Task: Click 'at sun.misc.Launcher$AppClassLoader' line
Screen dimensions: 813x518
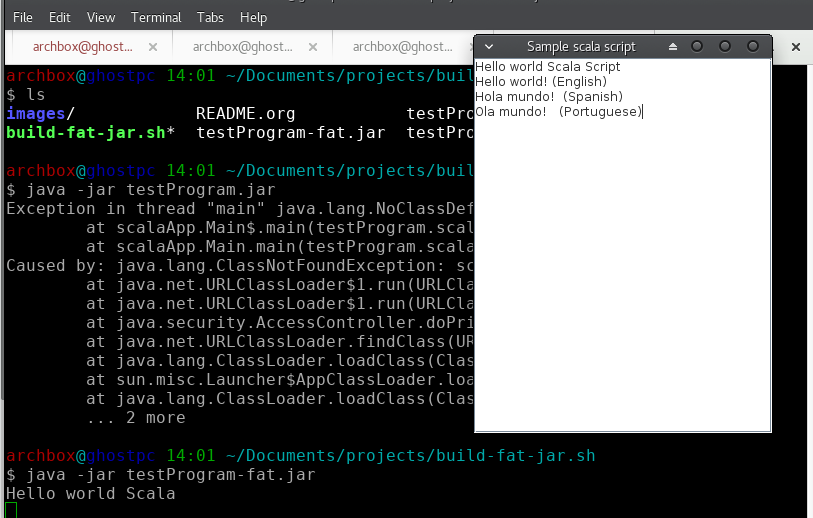Action: point(280,380)
